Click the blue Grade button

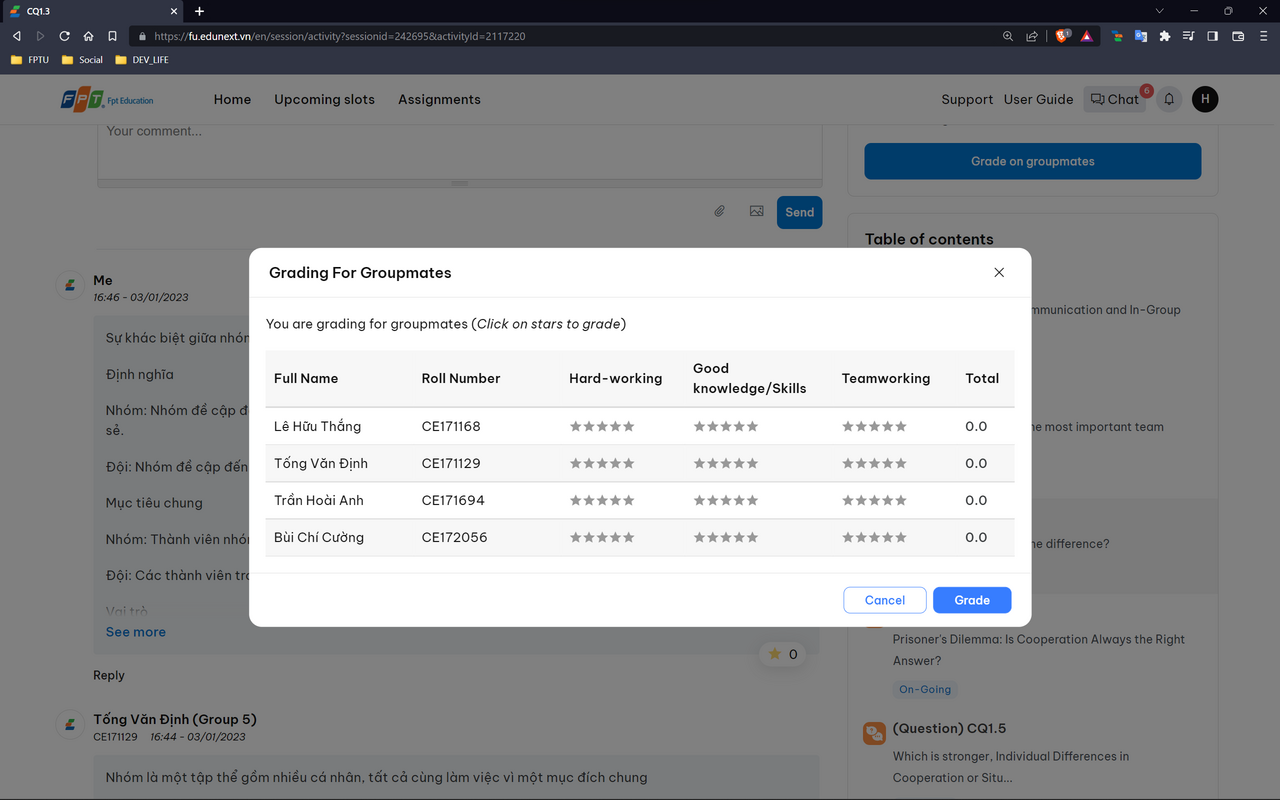coord(971,600)
